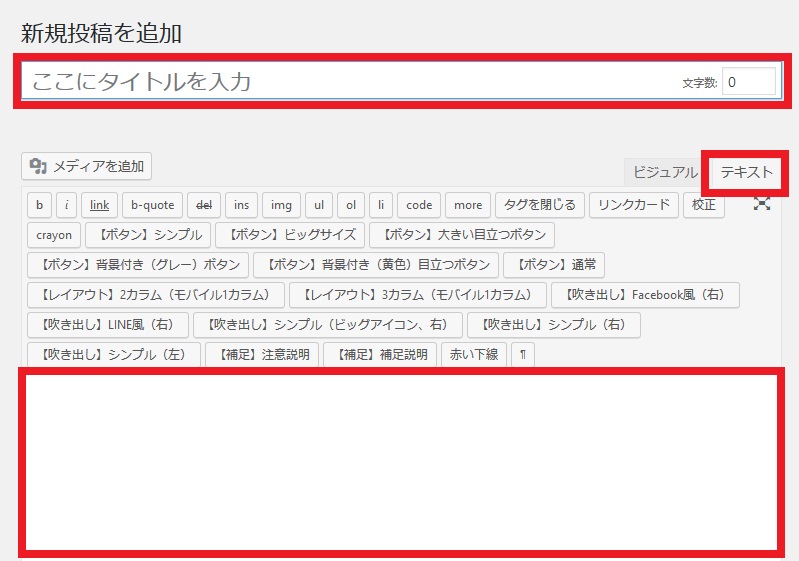Screen dimensions: 799x561
Task: Toggle fullscreen distraction-free writing icon
Action: pyautogui.click(x=762, y=204)
